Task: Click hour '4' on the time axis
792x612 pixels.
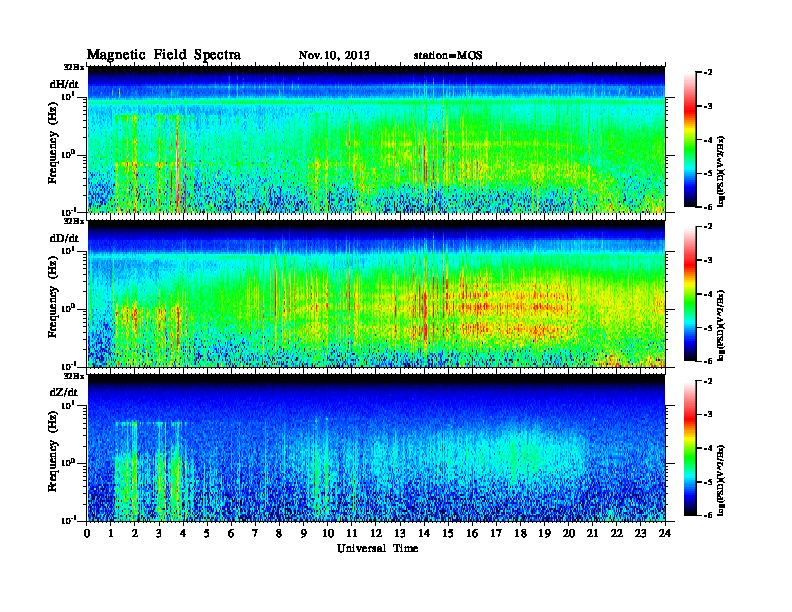Action: point(183,533)
